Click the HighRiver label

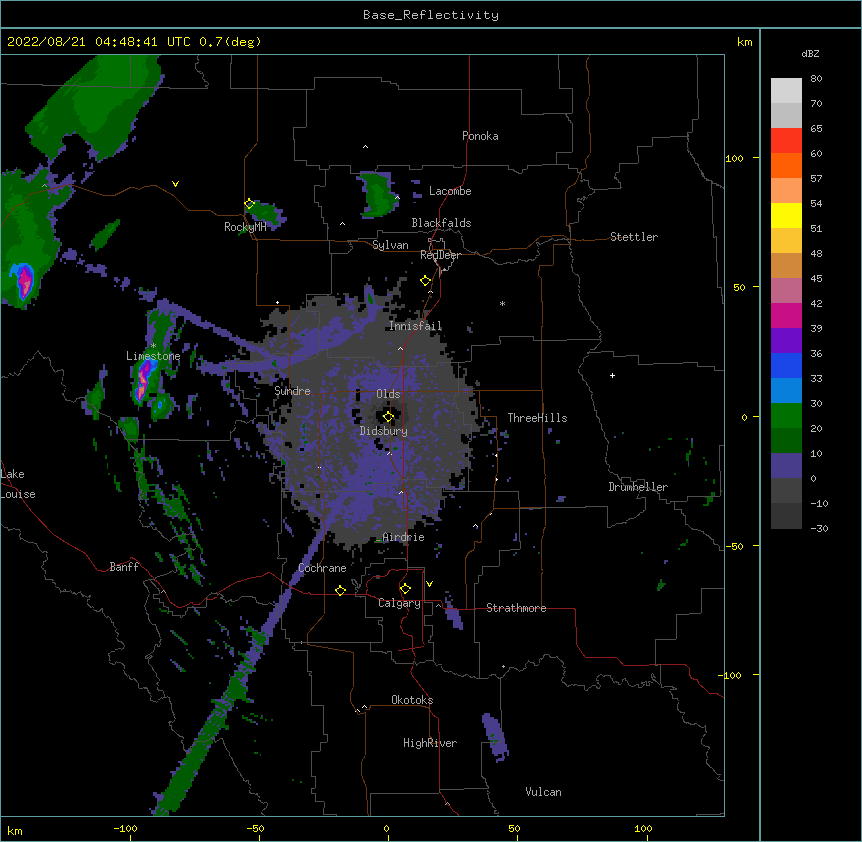click(x=430, y=743)
